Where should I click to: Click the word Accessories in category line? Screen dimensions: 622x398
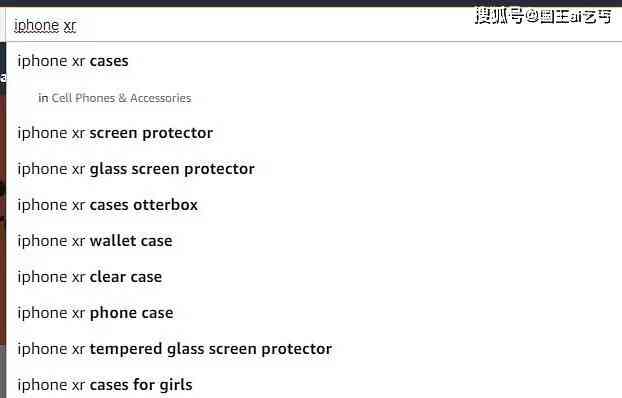pos(161,98)
